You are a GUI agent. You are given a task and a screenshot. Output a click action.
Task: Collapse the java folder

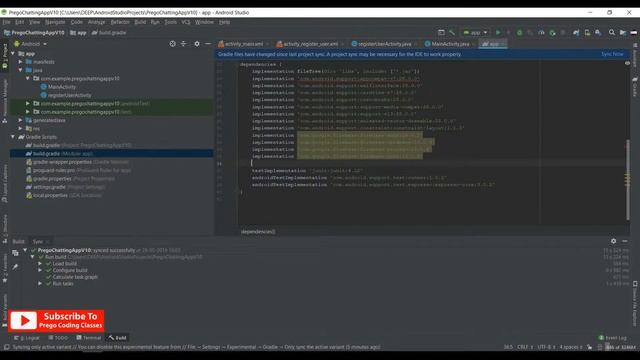tap(20, 70)
